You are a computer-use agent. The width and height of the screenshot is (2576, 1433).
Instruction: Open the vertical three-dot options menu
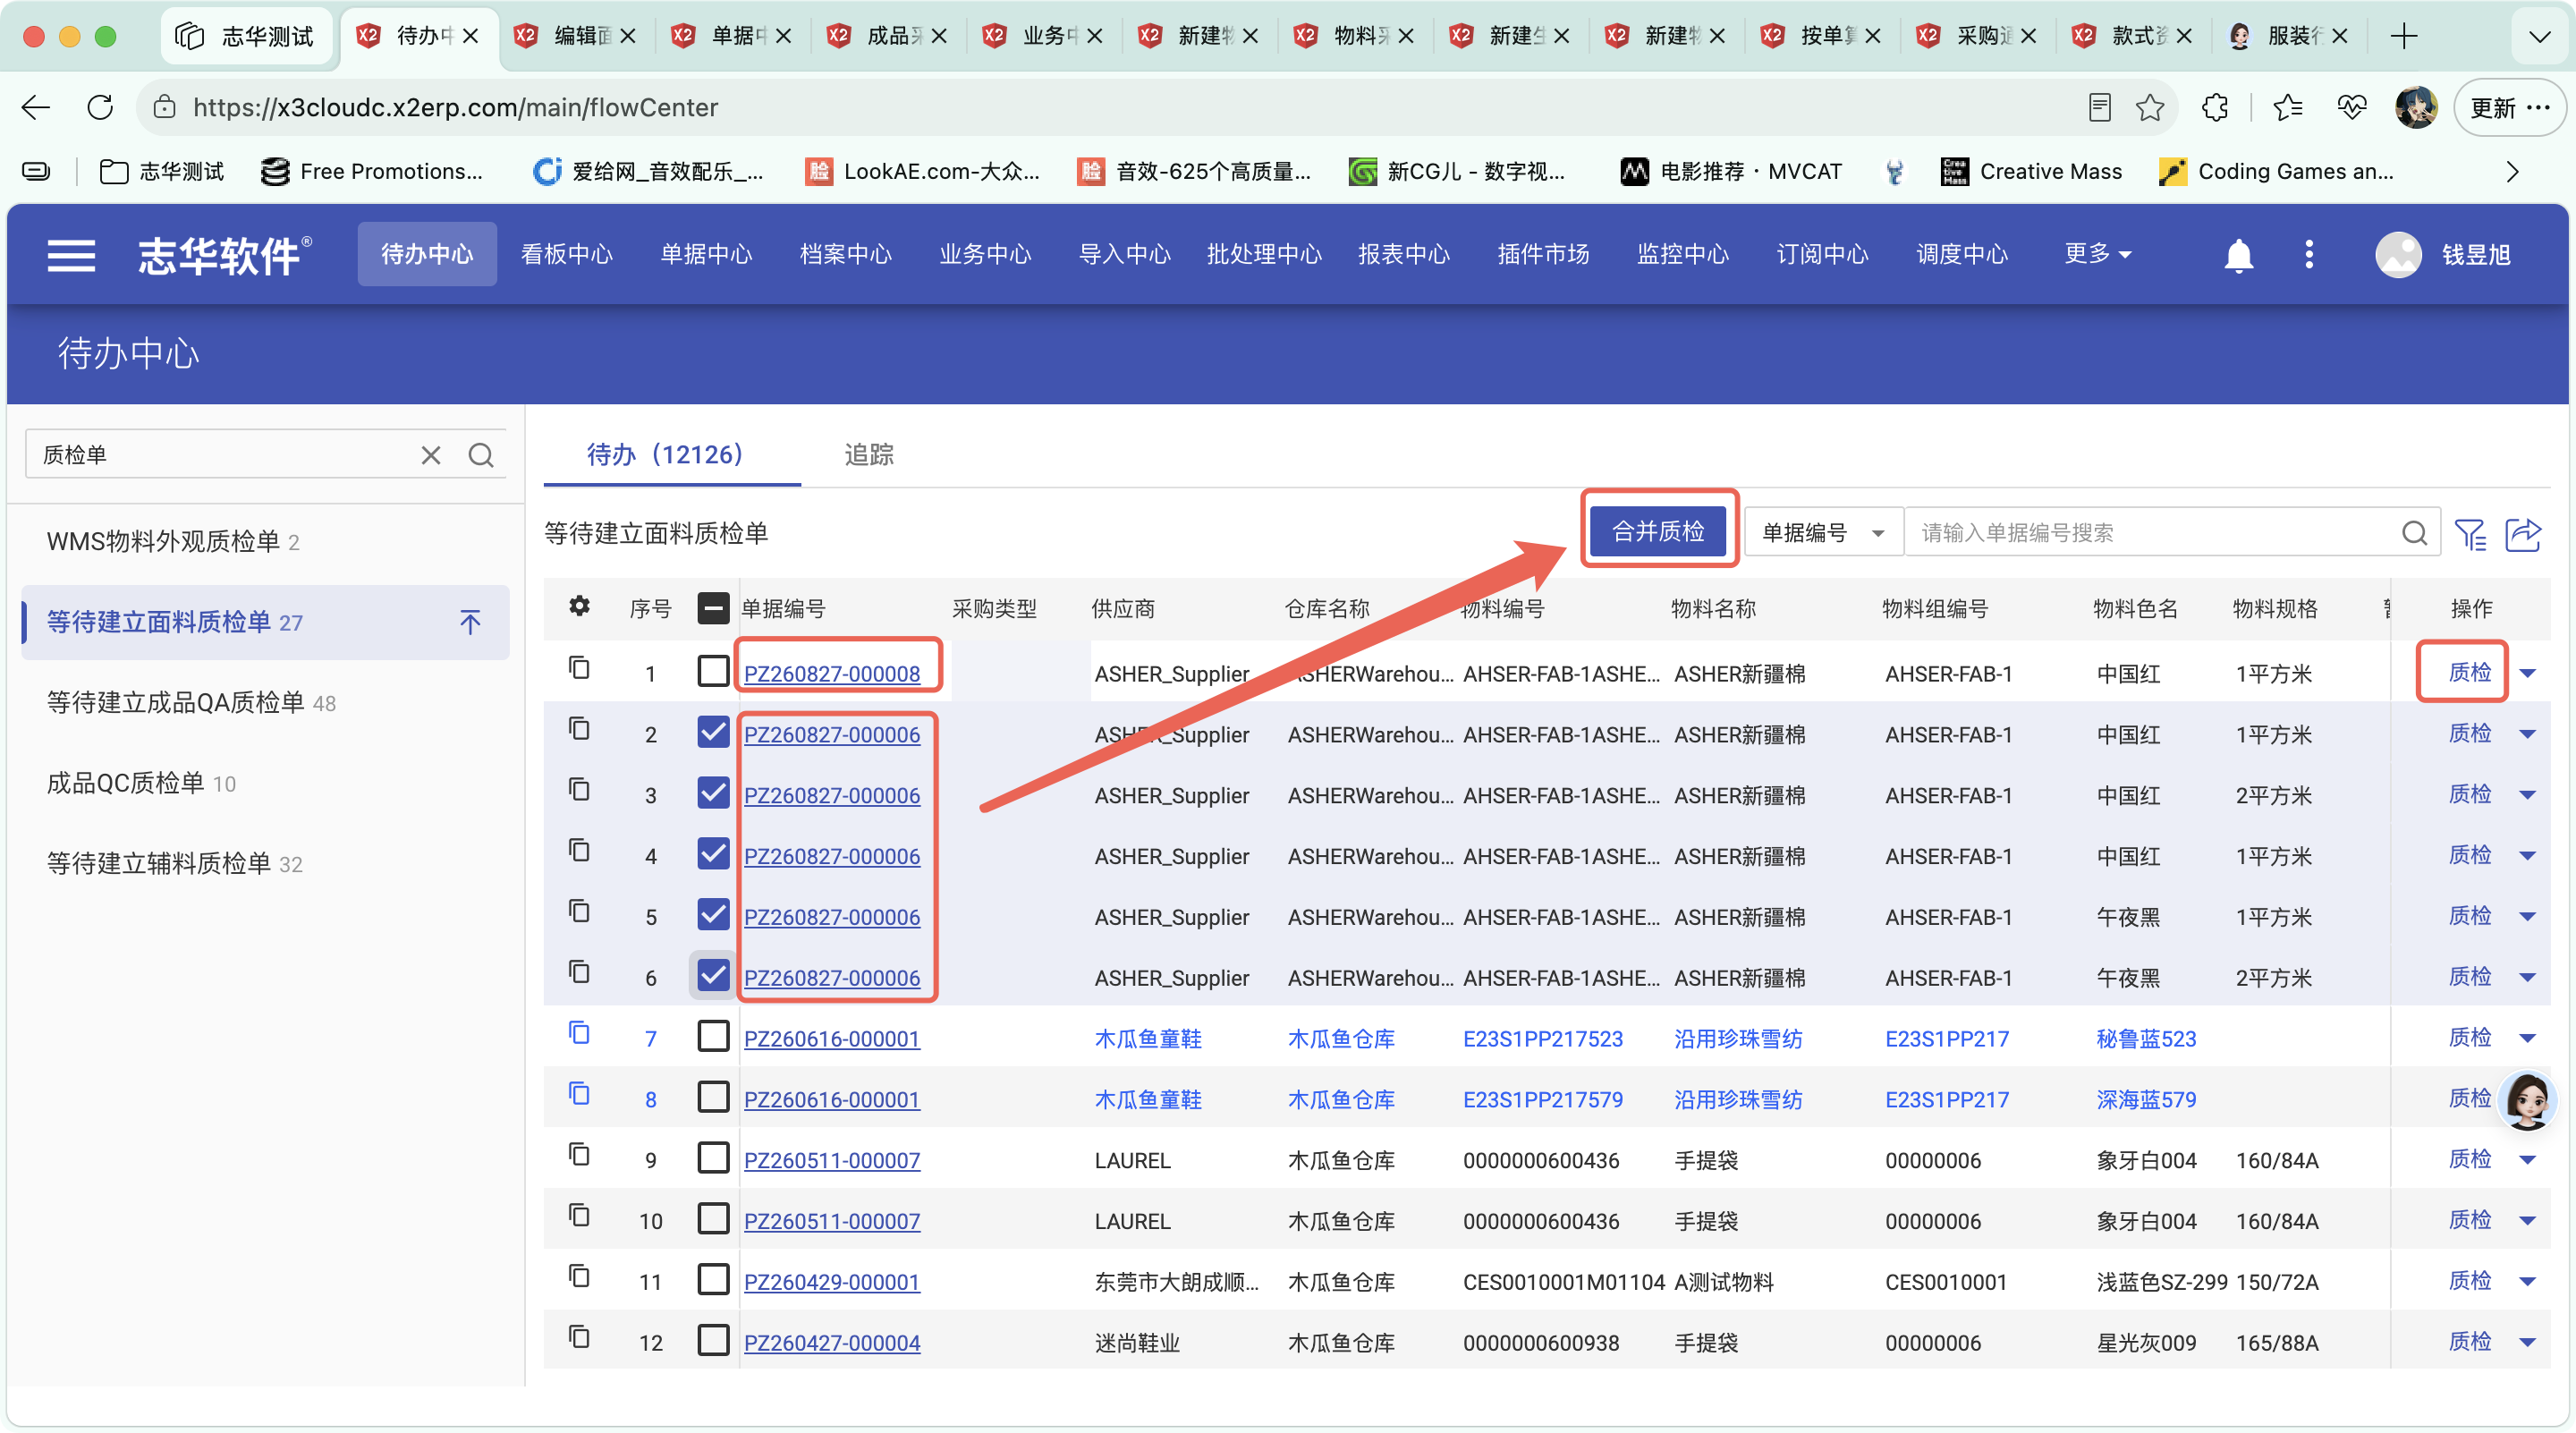click(x=2309, y=254)
